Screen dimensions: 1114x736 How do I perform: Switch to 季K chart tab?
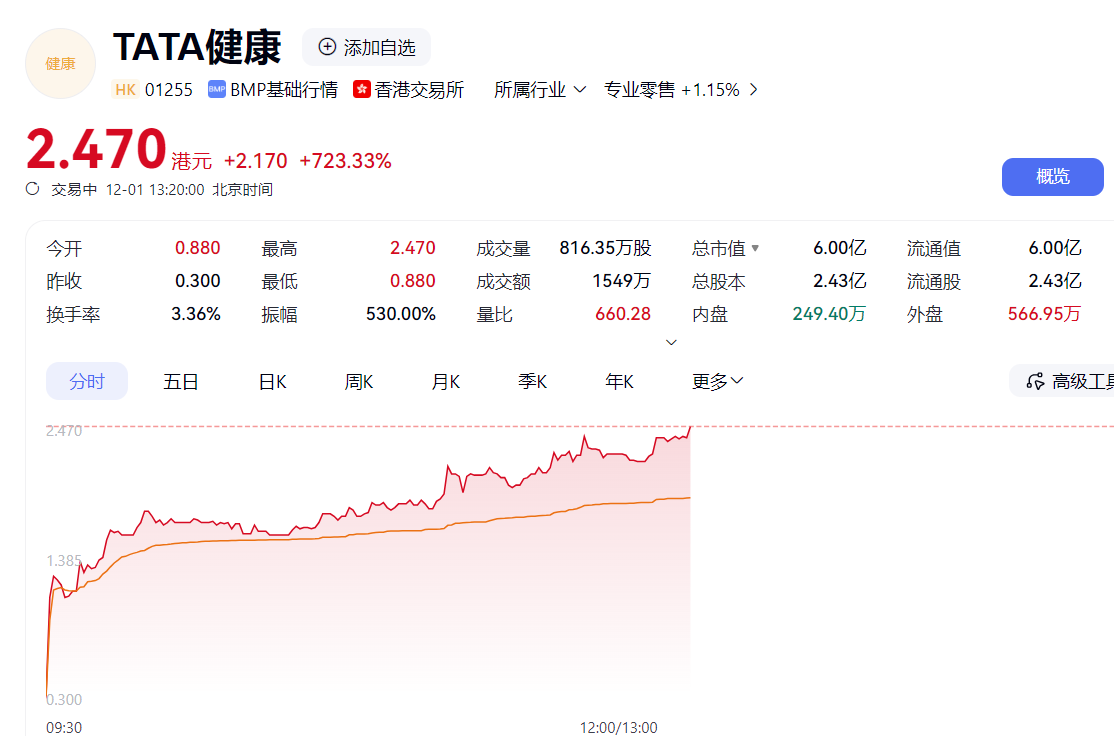pos(532,381)
